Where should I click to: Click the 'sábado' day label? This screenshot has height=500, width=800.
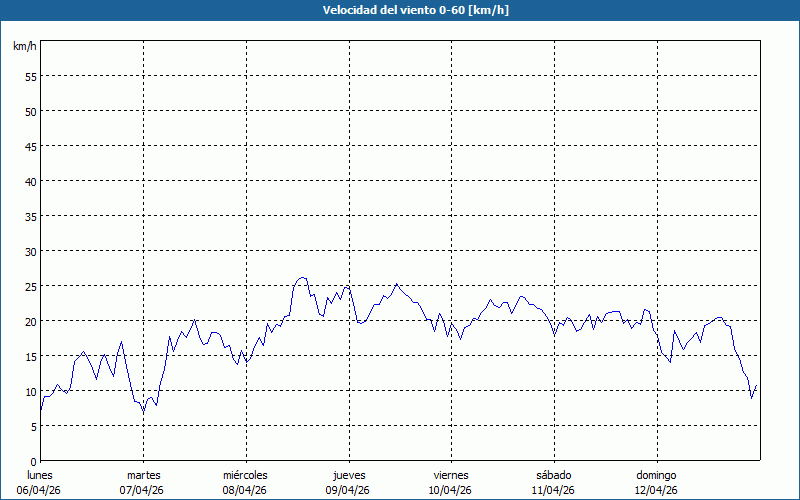(553, 475)
